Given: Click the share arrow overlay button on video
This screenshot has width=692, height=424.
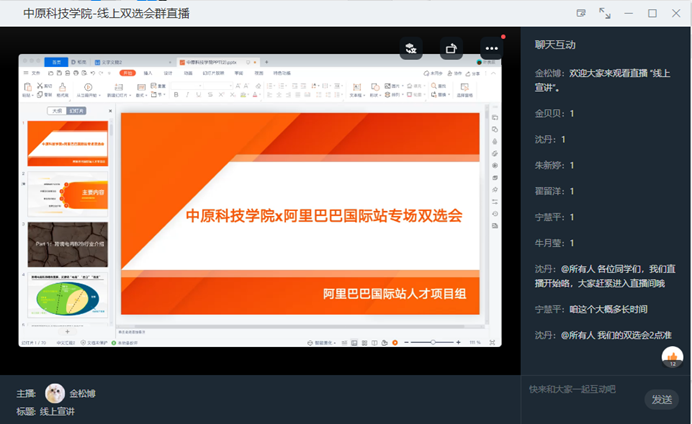Looking at the screenshot, I should pyautogui.click(x=451, y=48).
